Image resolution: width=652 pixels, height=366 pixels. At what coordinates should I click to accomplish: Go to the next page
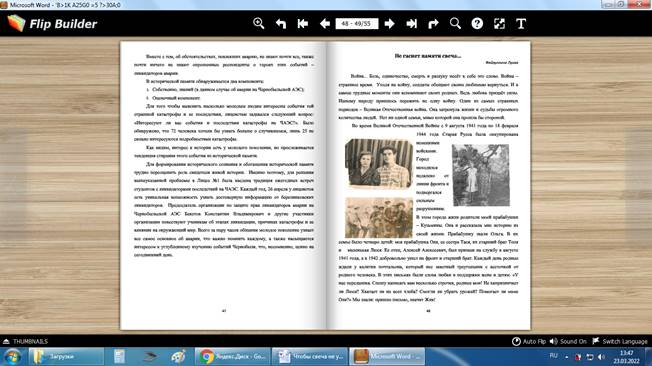pos(390,24)
